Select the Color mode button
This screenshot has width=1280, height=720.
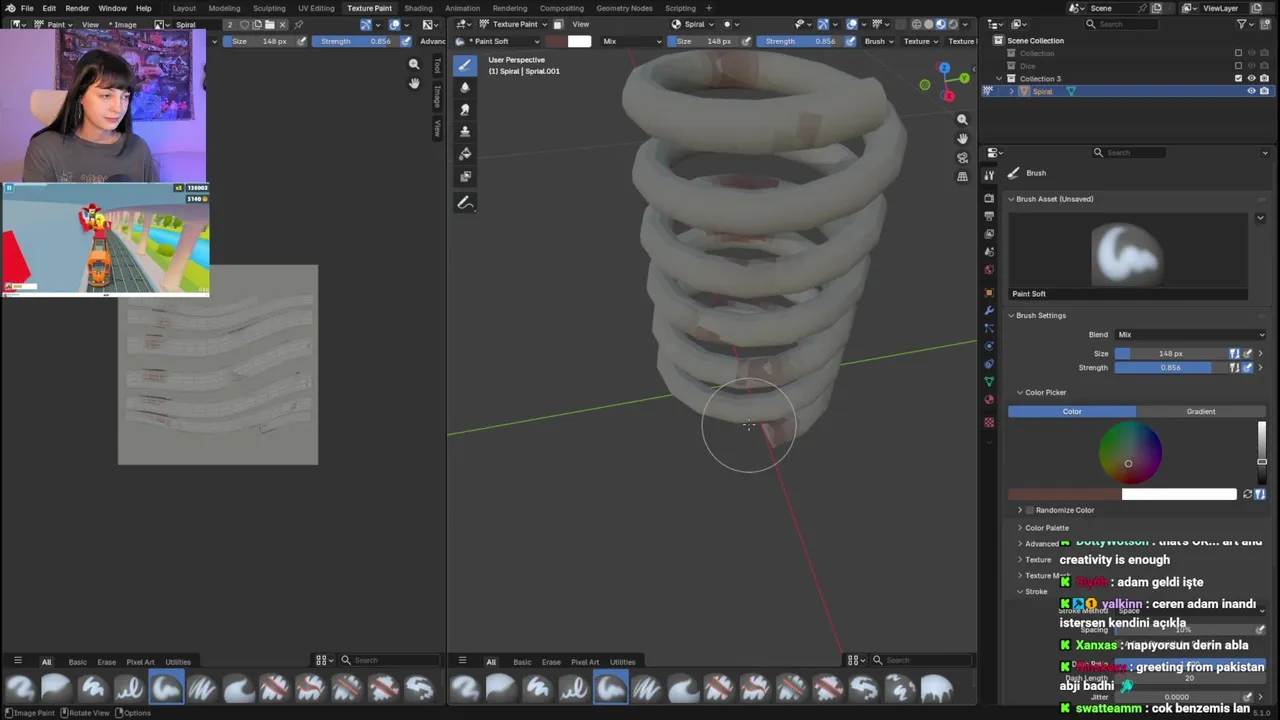[x=1072, y=411]
